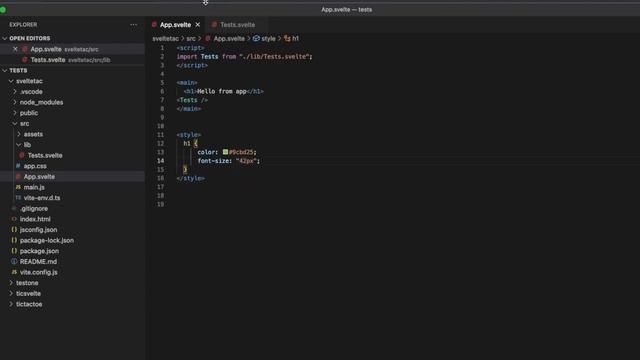Place cursor on the import Tests line

coord(244,56)
